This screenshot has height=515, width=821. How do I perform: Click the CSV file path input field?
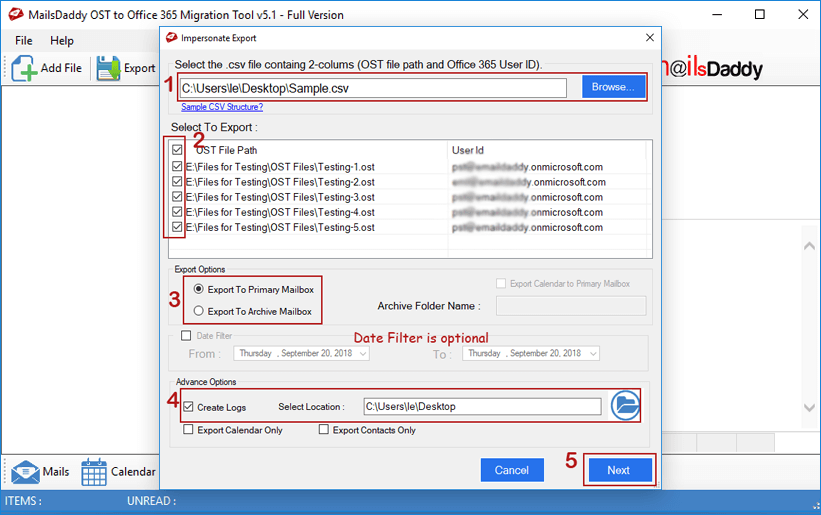[373, 88]
